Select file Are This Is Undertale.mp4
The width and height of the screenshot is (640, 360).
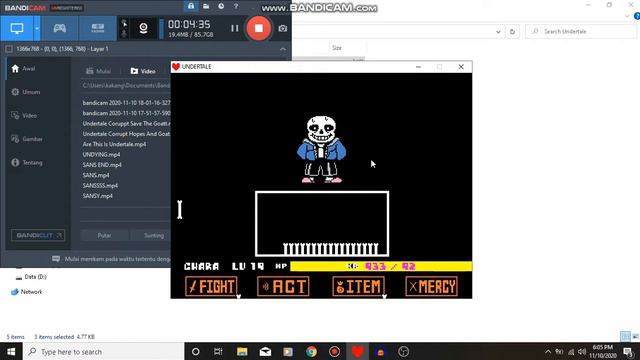pos(114,144)
